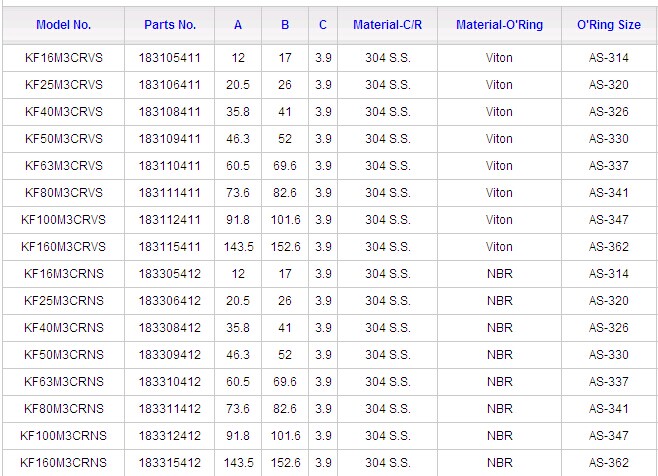Click part number 183106411

click(x=170, y=85)
